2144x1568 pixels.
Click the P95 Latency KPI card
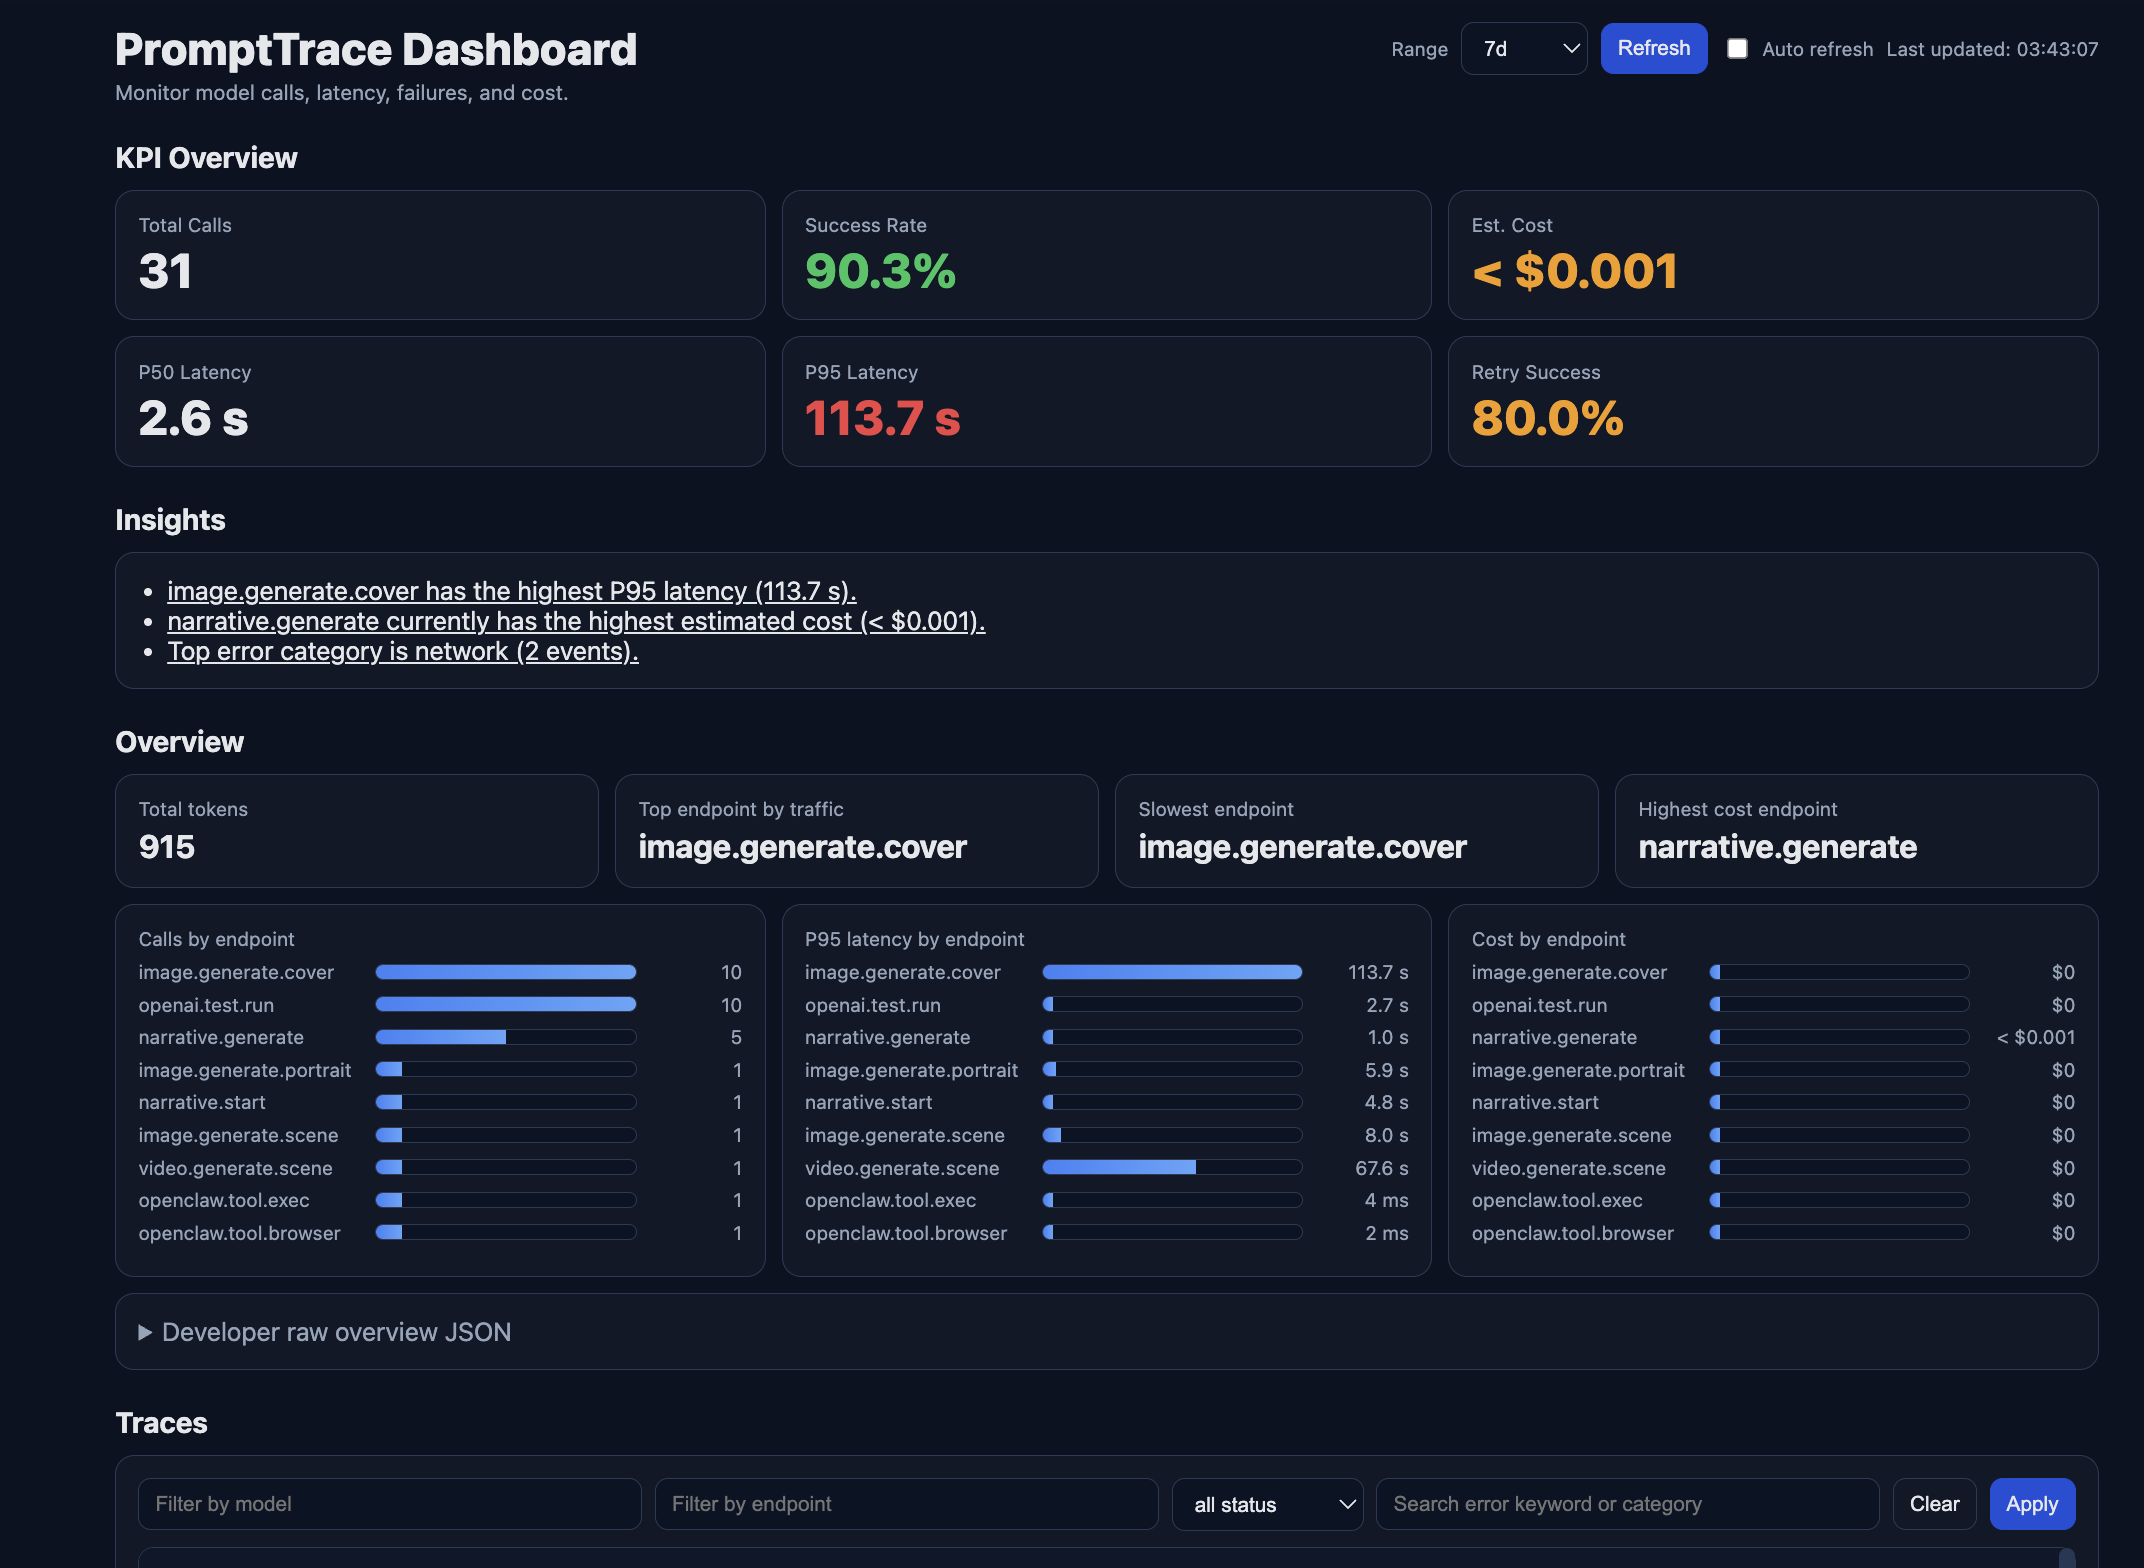pyautogui.click(x=1106, y=401)
